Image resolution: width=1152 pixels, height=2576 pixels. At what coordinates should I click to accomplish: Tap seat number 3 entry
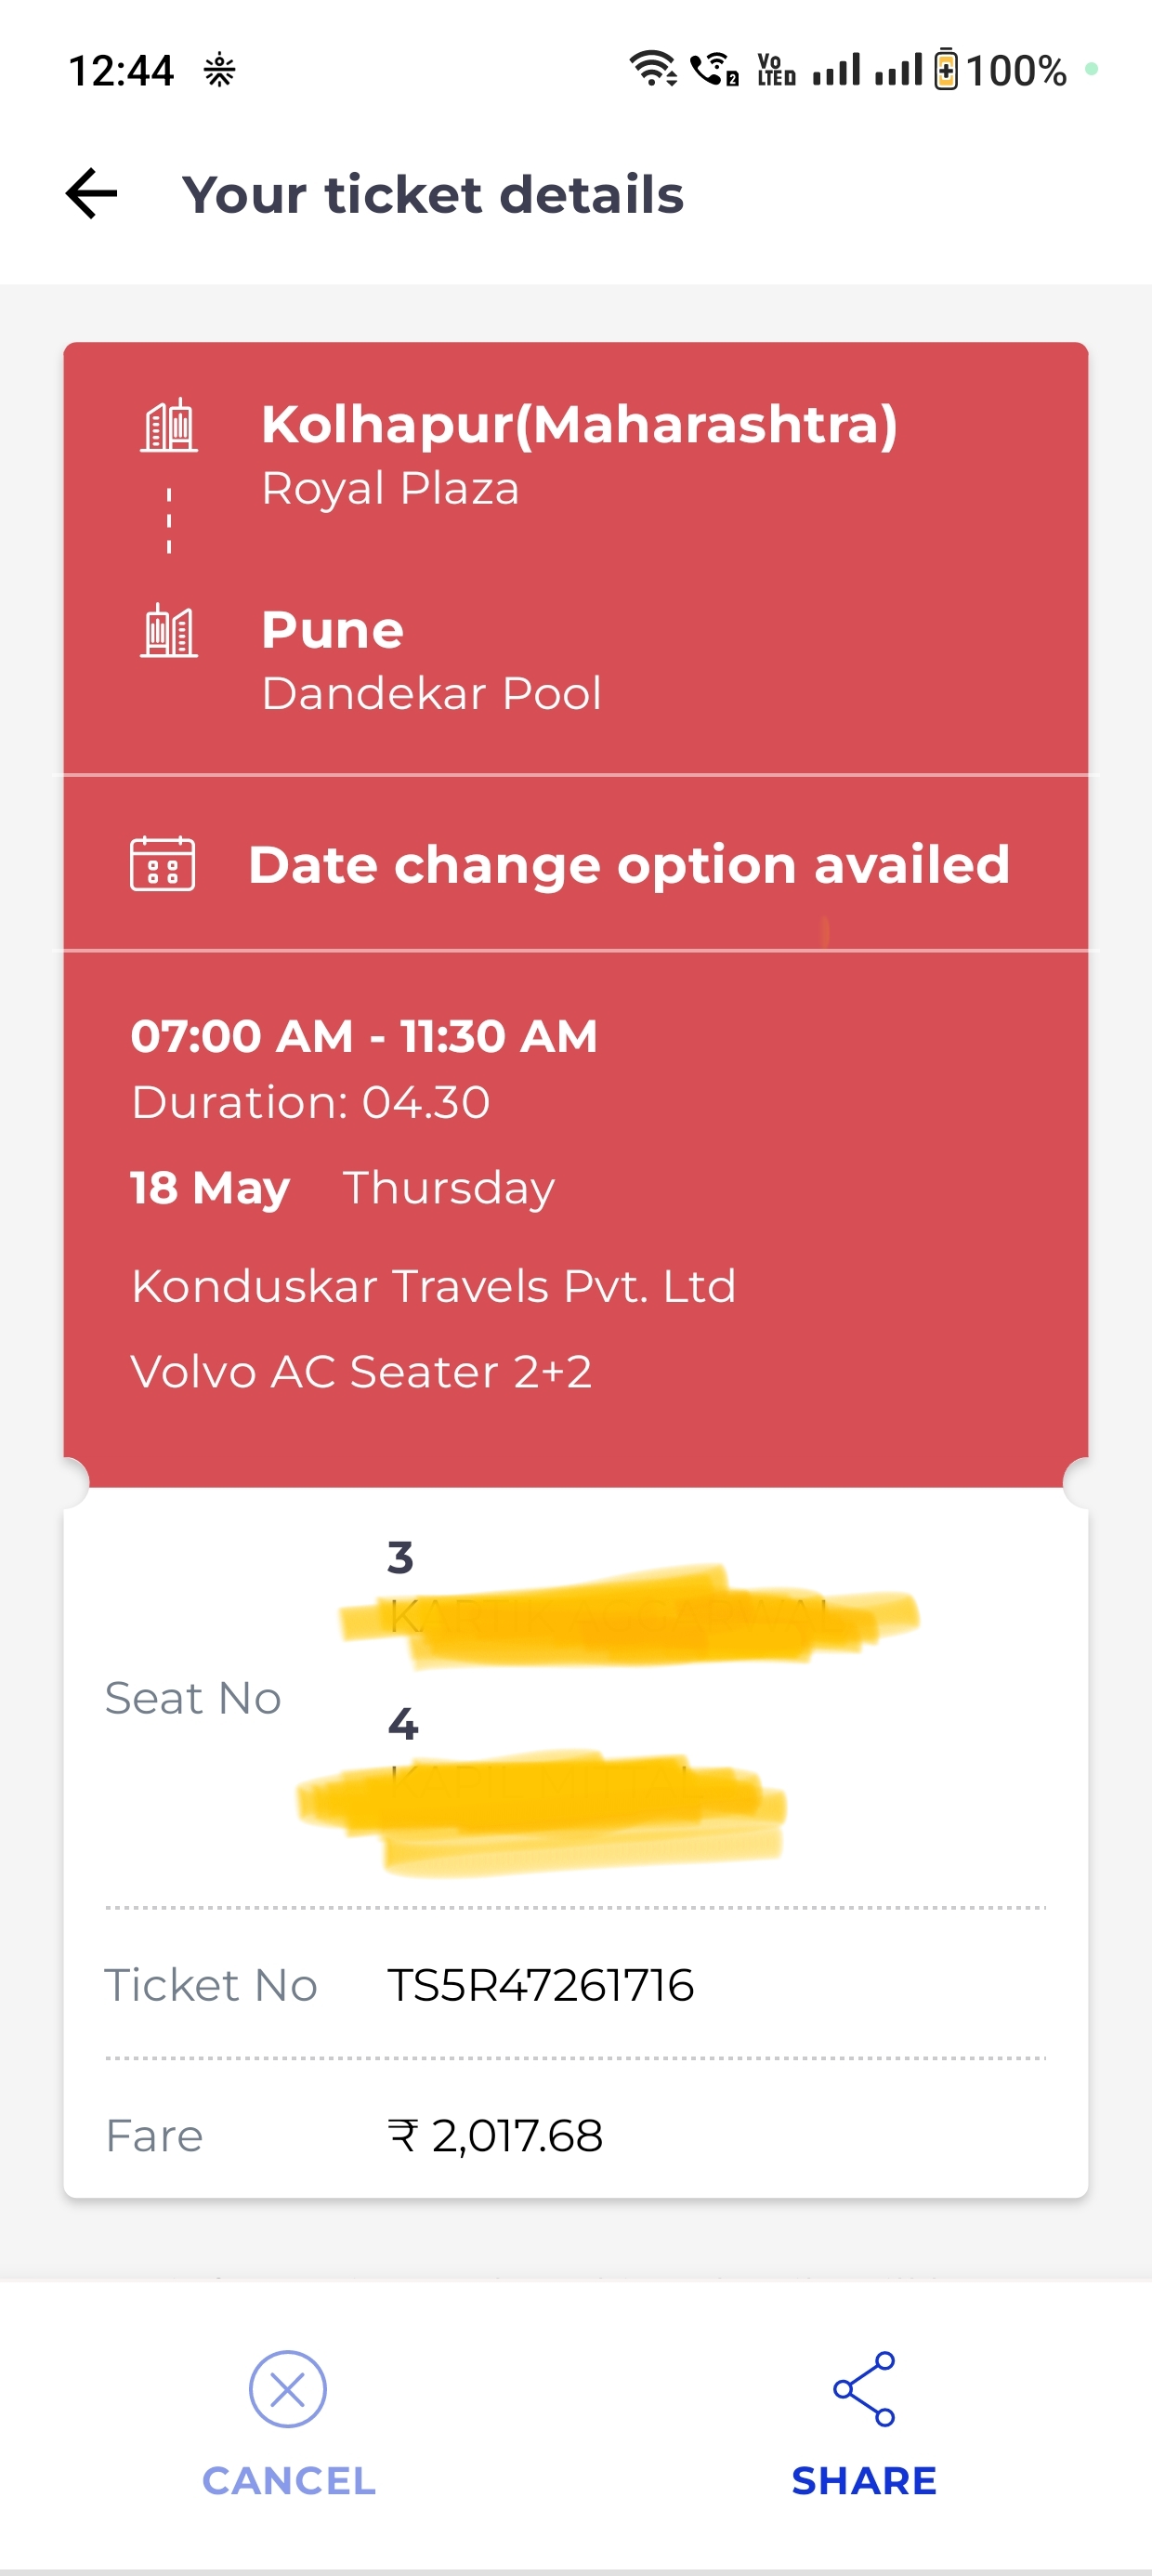click(x=400, y=1557)
